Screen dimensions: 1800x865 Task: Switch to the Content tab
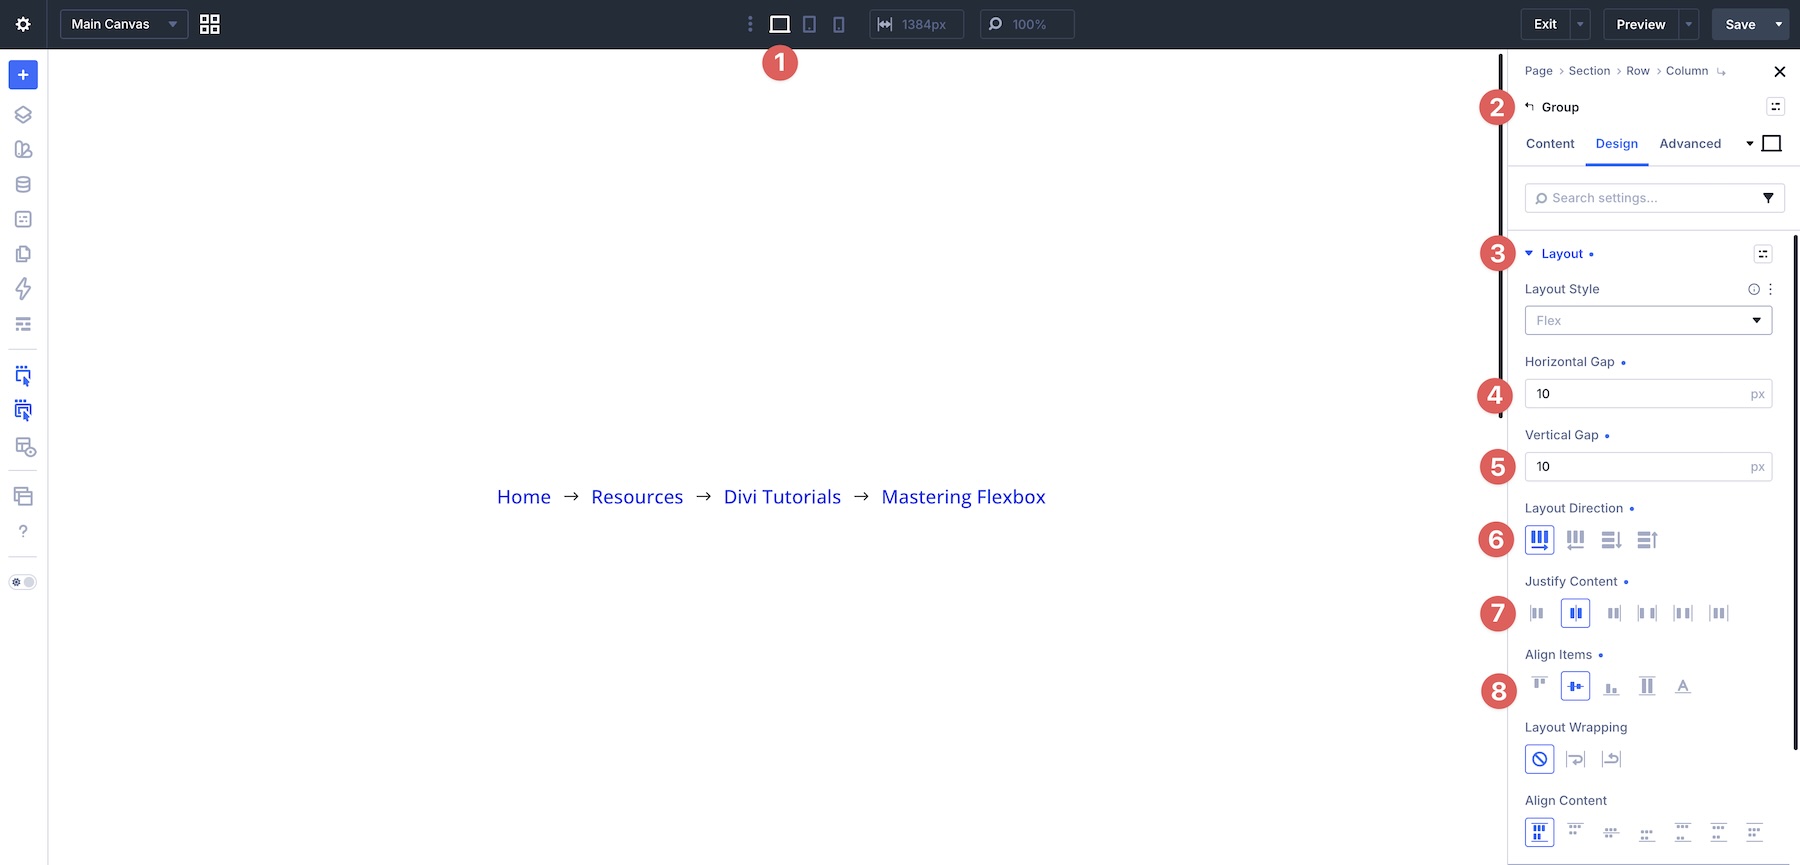point(1550,144)
